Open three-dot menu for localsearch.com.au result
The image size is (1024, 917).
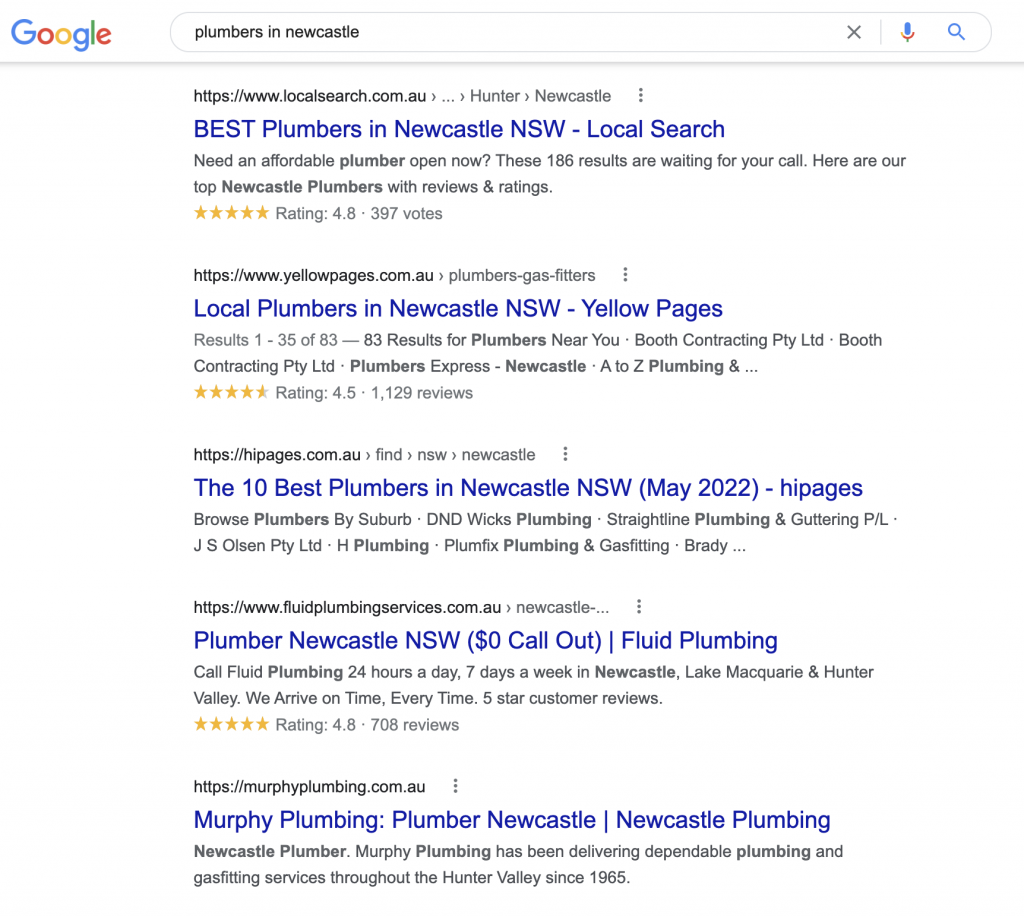(641, 95)
